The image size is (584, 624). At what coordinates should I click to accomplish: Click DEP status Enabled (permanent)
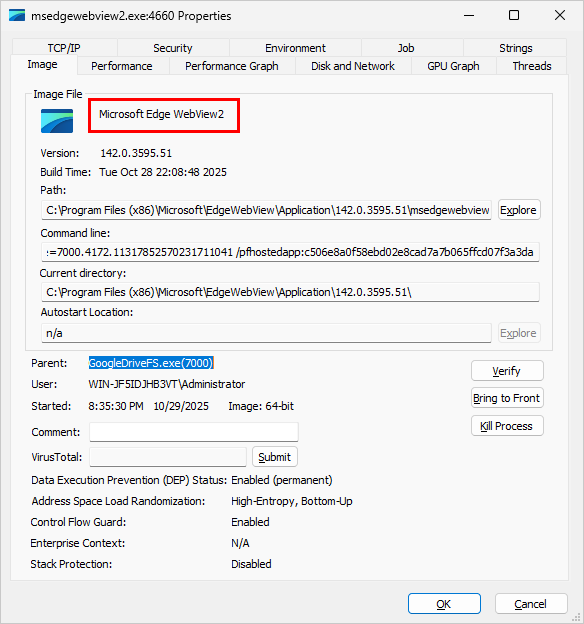(281, 480)
